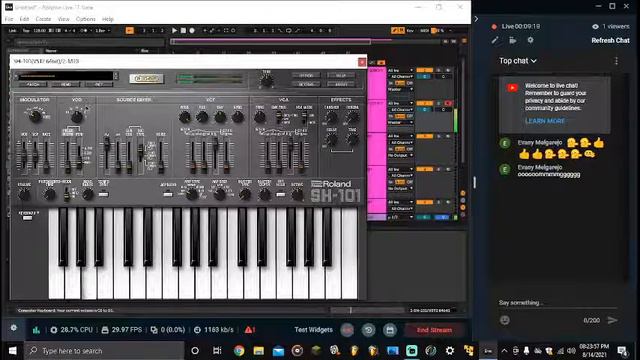Open the performance stats bar-chart icon
Screen dimensions: 640x360
click(x=36, y=330)
